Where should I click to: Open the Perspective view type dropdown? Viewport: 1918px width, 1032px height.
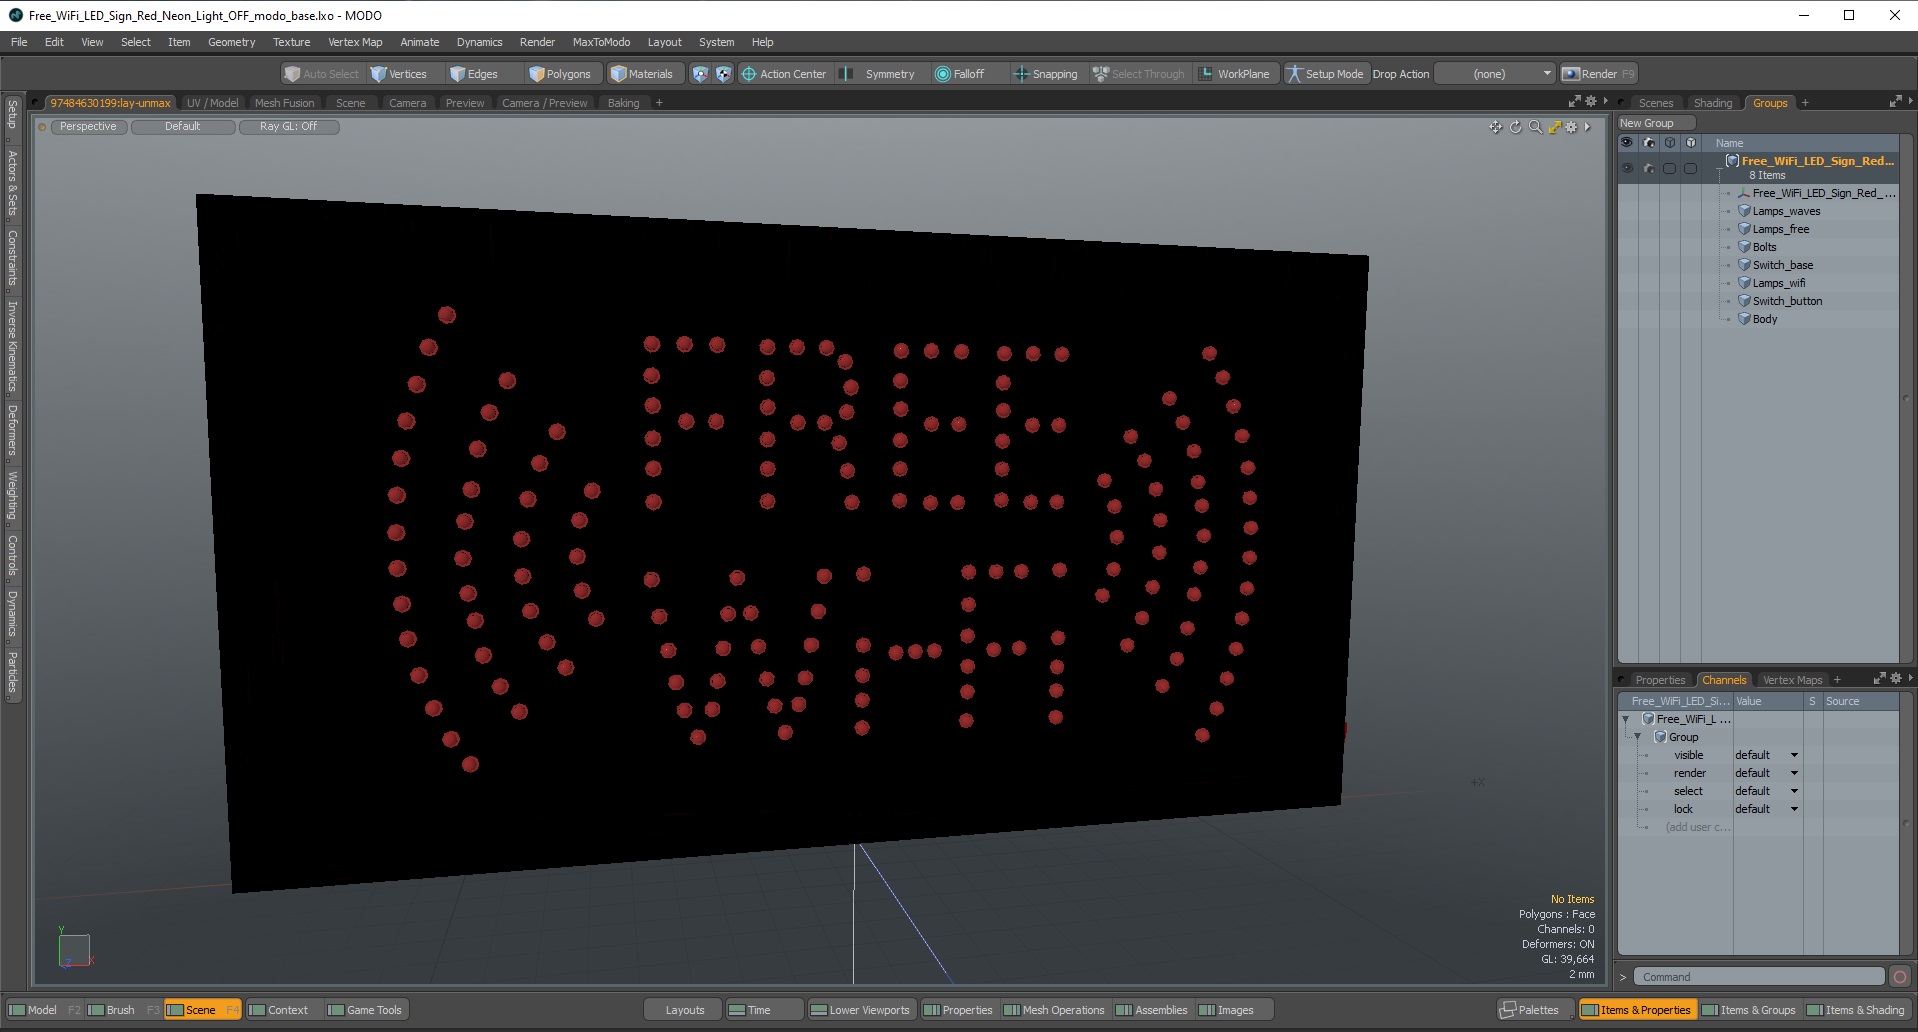click(x=88, y=127)
